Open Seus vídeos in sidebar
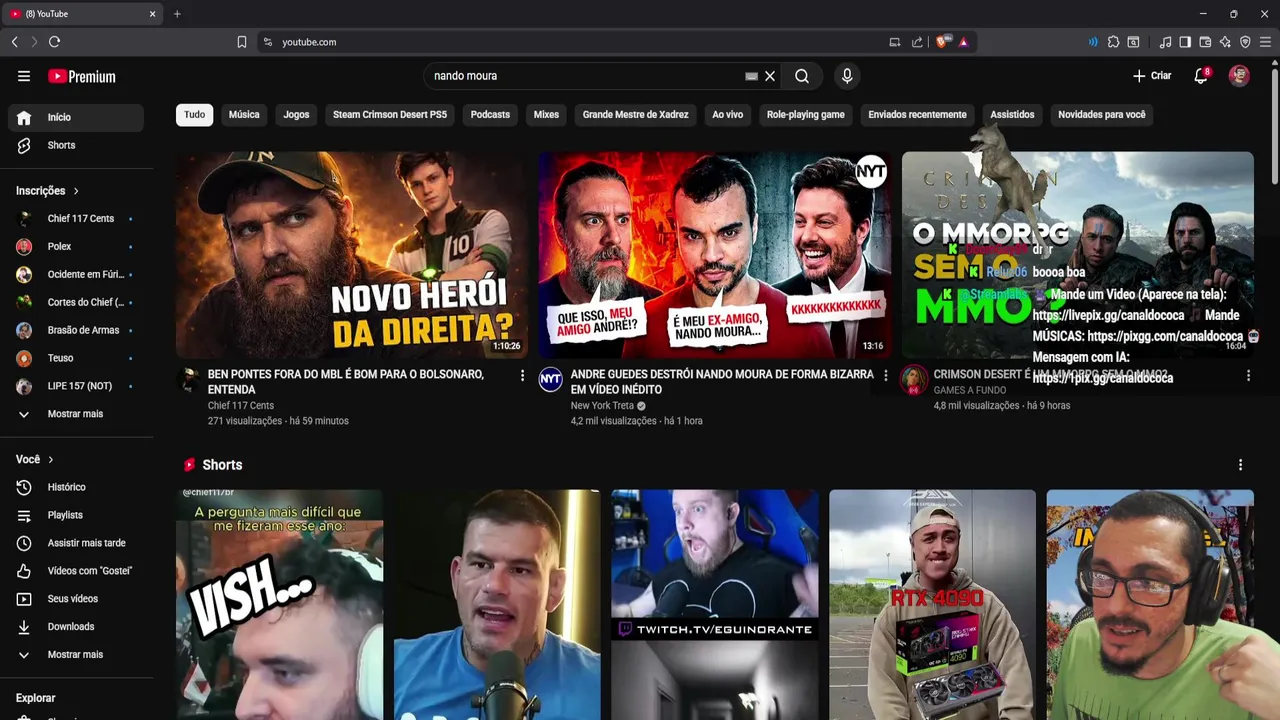This screenshot has width=1280, height=720. click(x=76, y=599)
